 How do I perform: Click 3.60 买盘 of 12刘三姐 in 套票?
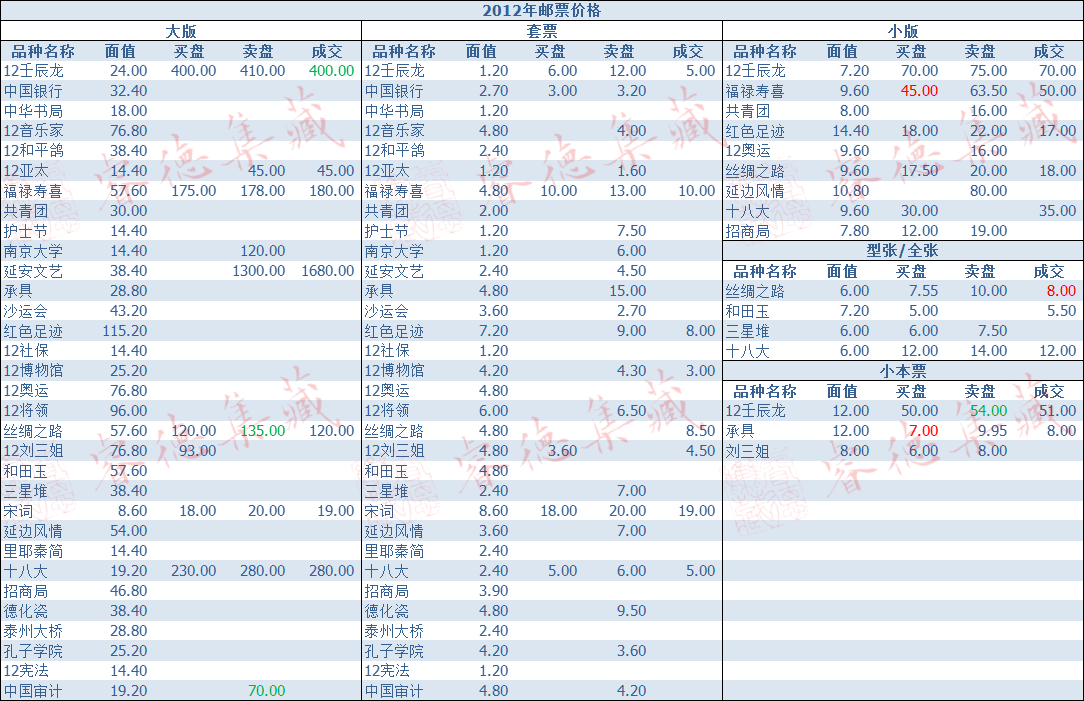(x=563, y=451)
